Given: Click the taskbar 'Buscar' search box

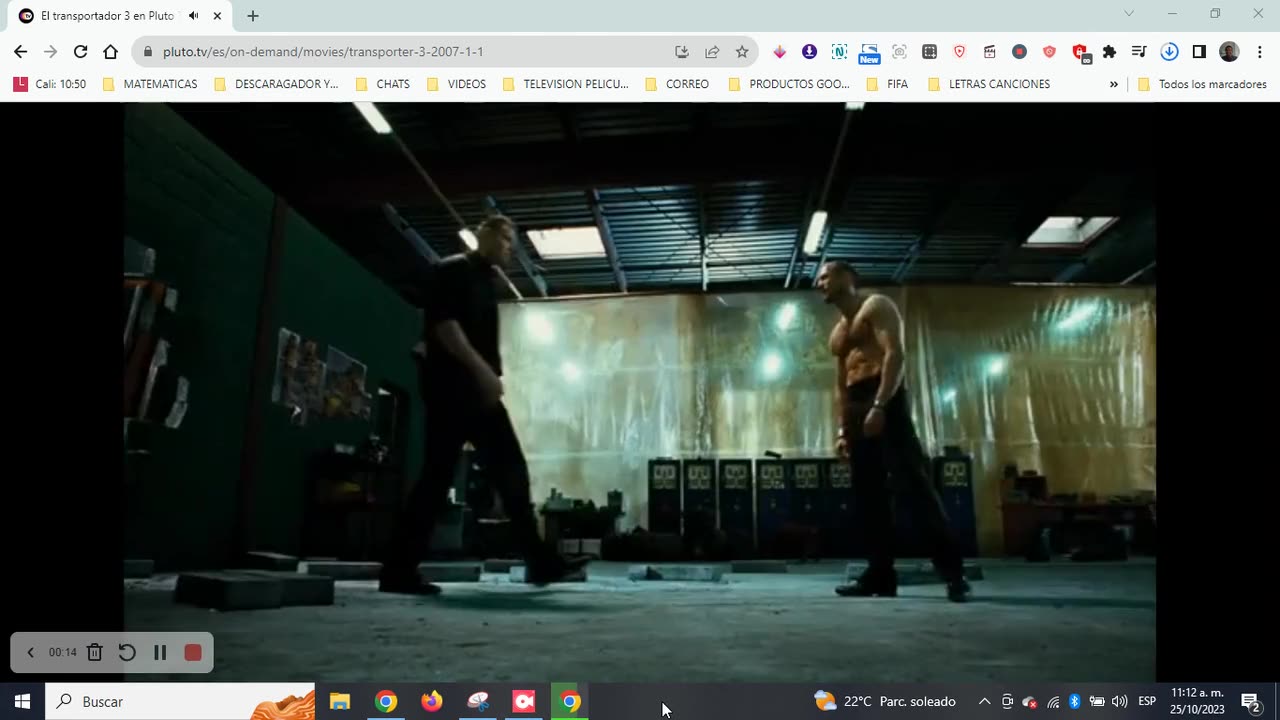Looking at the screenshot, I should (180, 702).
